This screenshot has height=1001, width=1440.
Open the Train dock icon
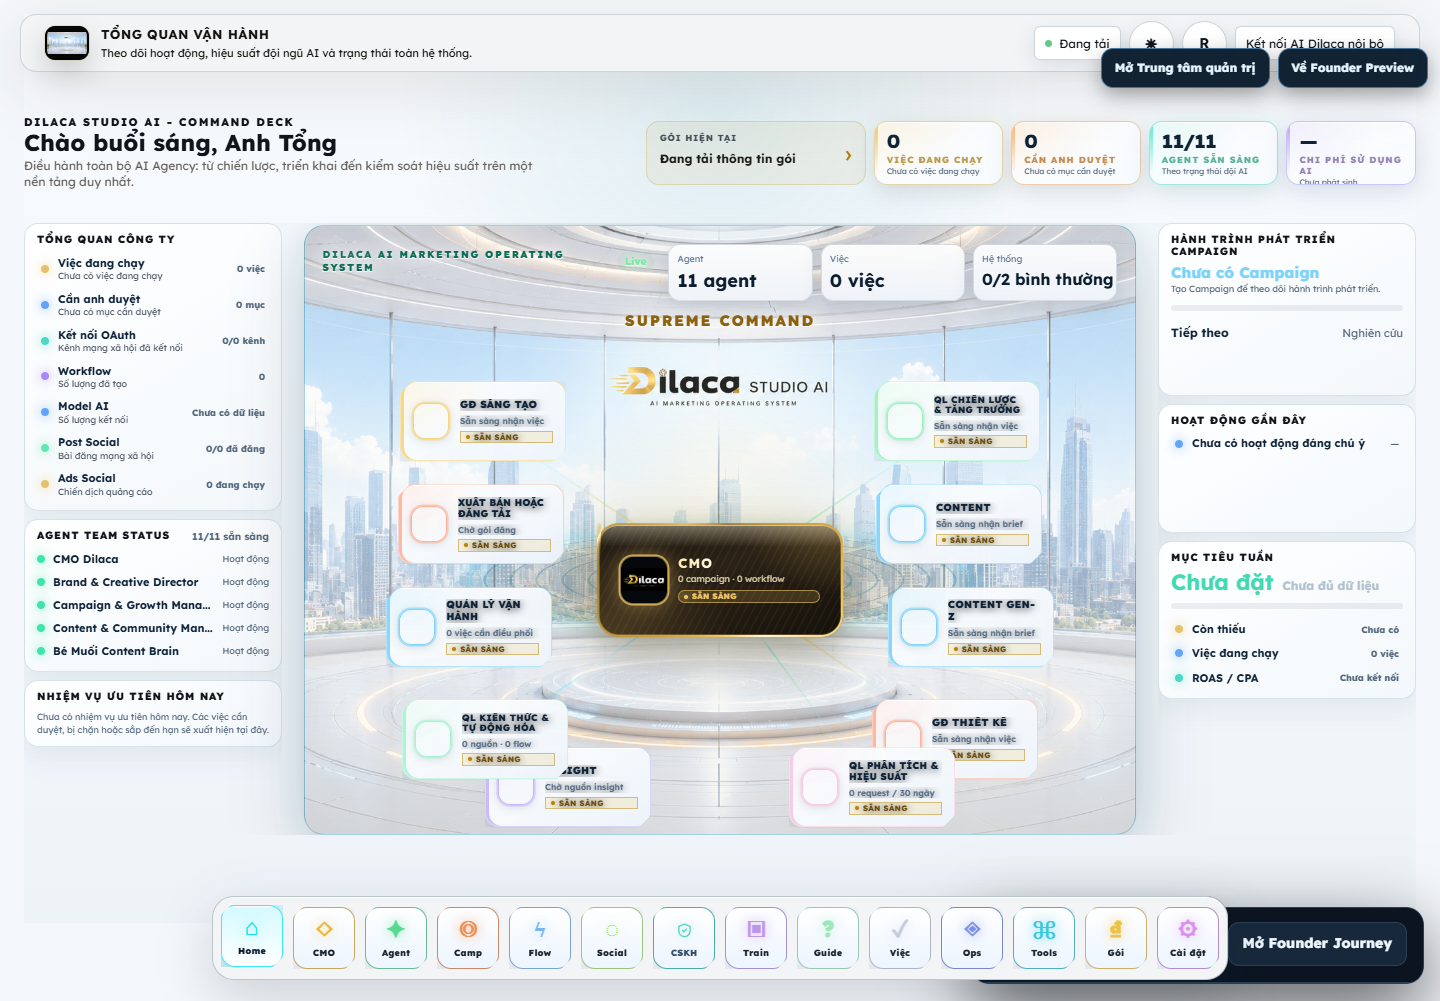tap(756, 937)
